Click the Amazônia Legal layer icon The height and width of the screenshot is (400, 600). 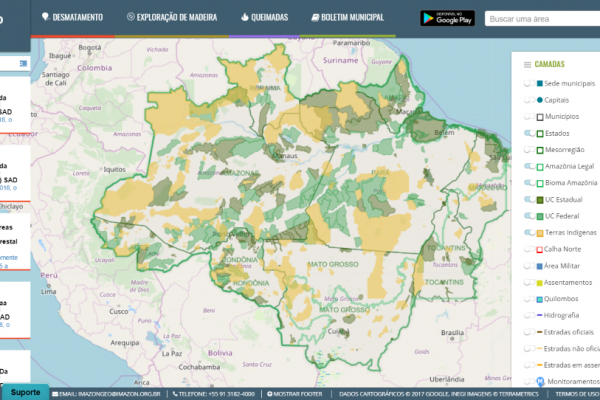[x=540, y=166]
